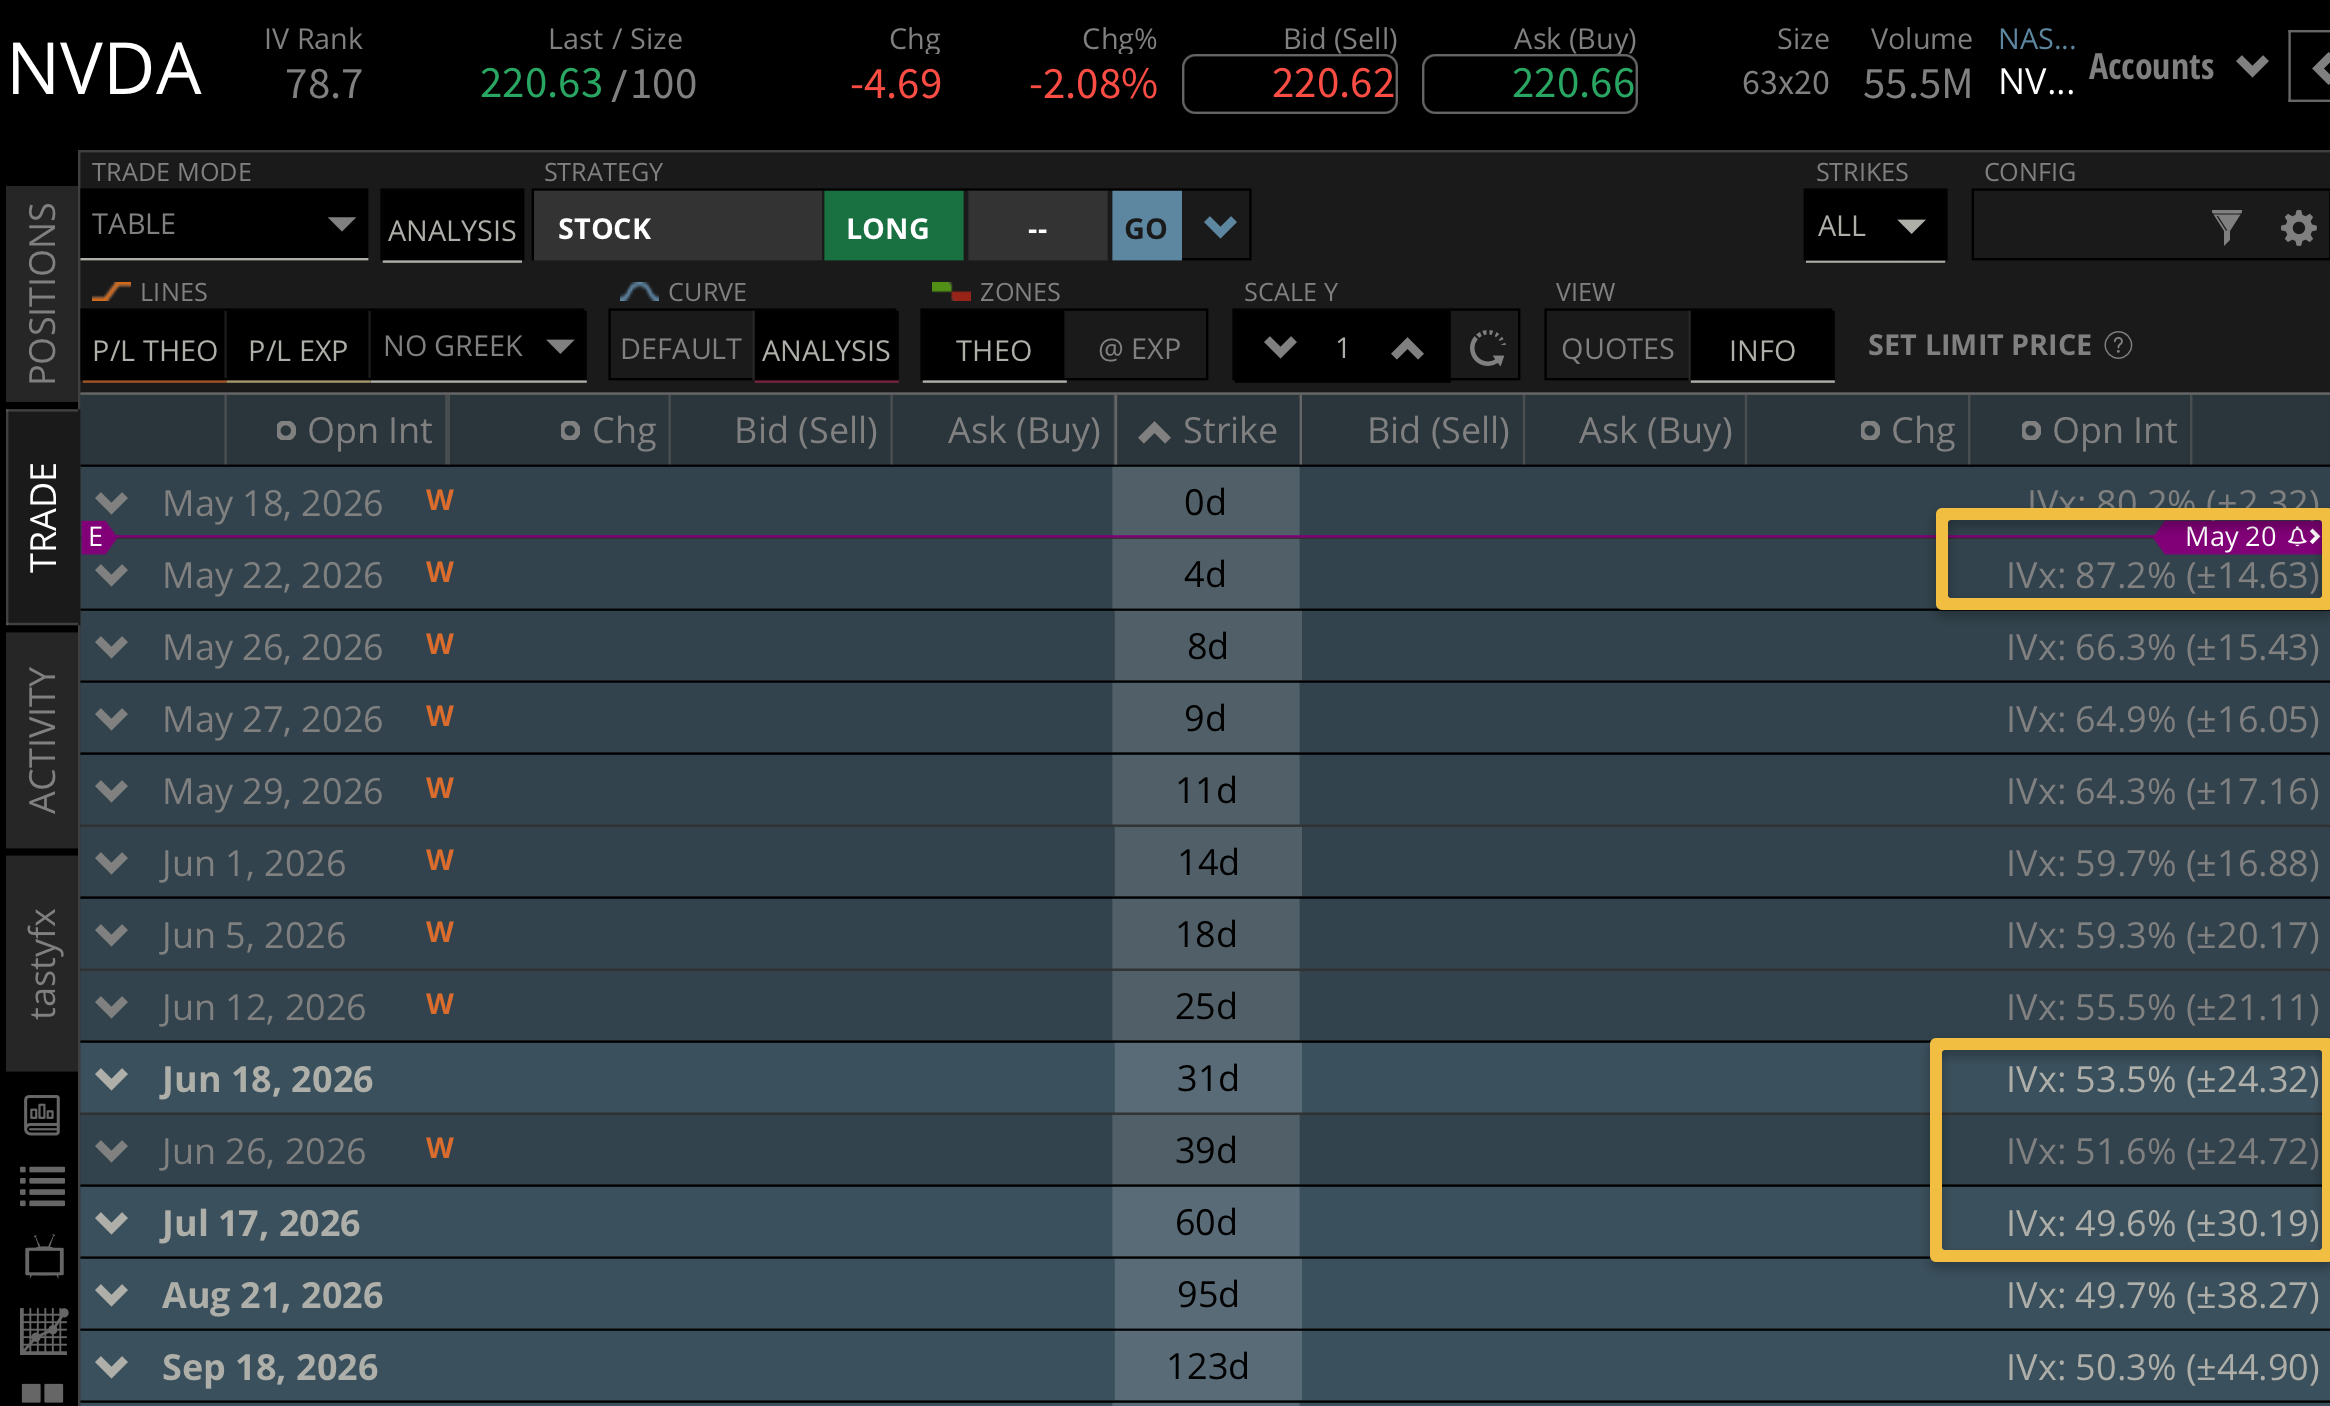Open the Accounts dropdown

pos(2178,67)
